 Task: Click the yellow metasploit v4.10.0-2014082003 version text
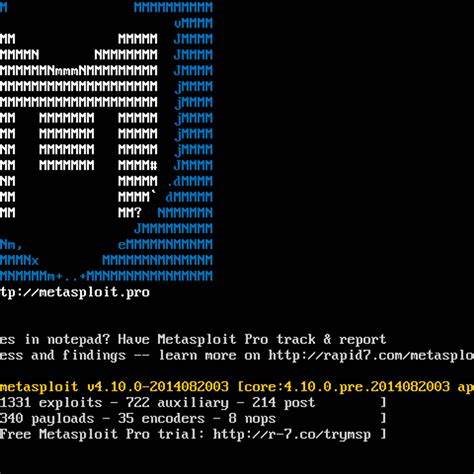pyautogui.click(x=114, y=387)
